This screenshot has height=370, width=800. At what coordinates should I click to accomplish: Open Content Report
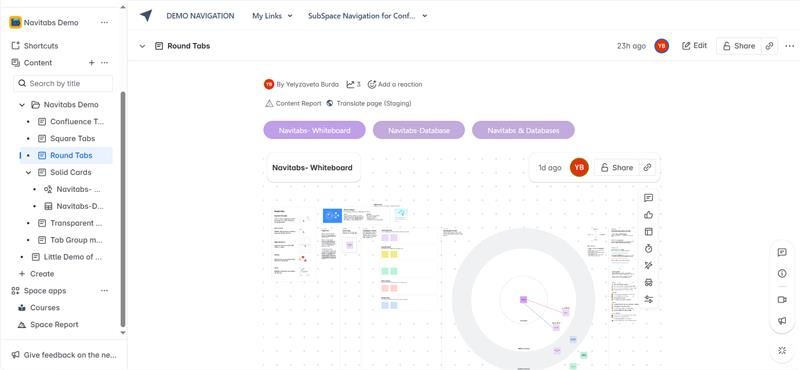(x=293, y=103)
